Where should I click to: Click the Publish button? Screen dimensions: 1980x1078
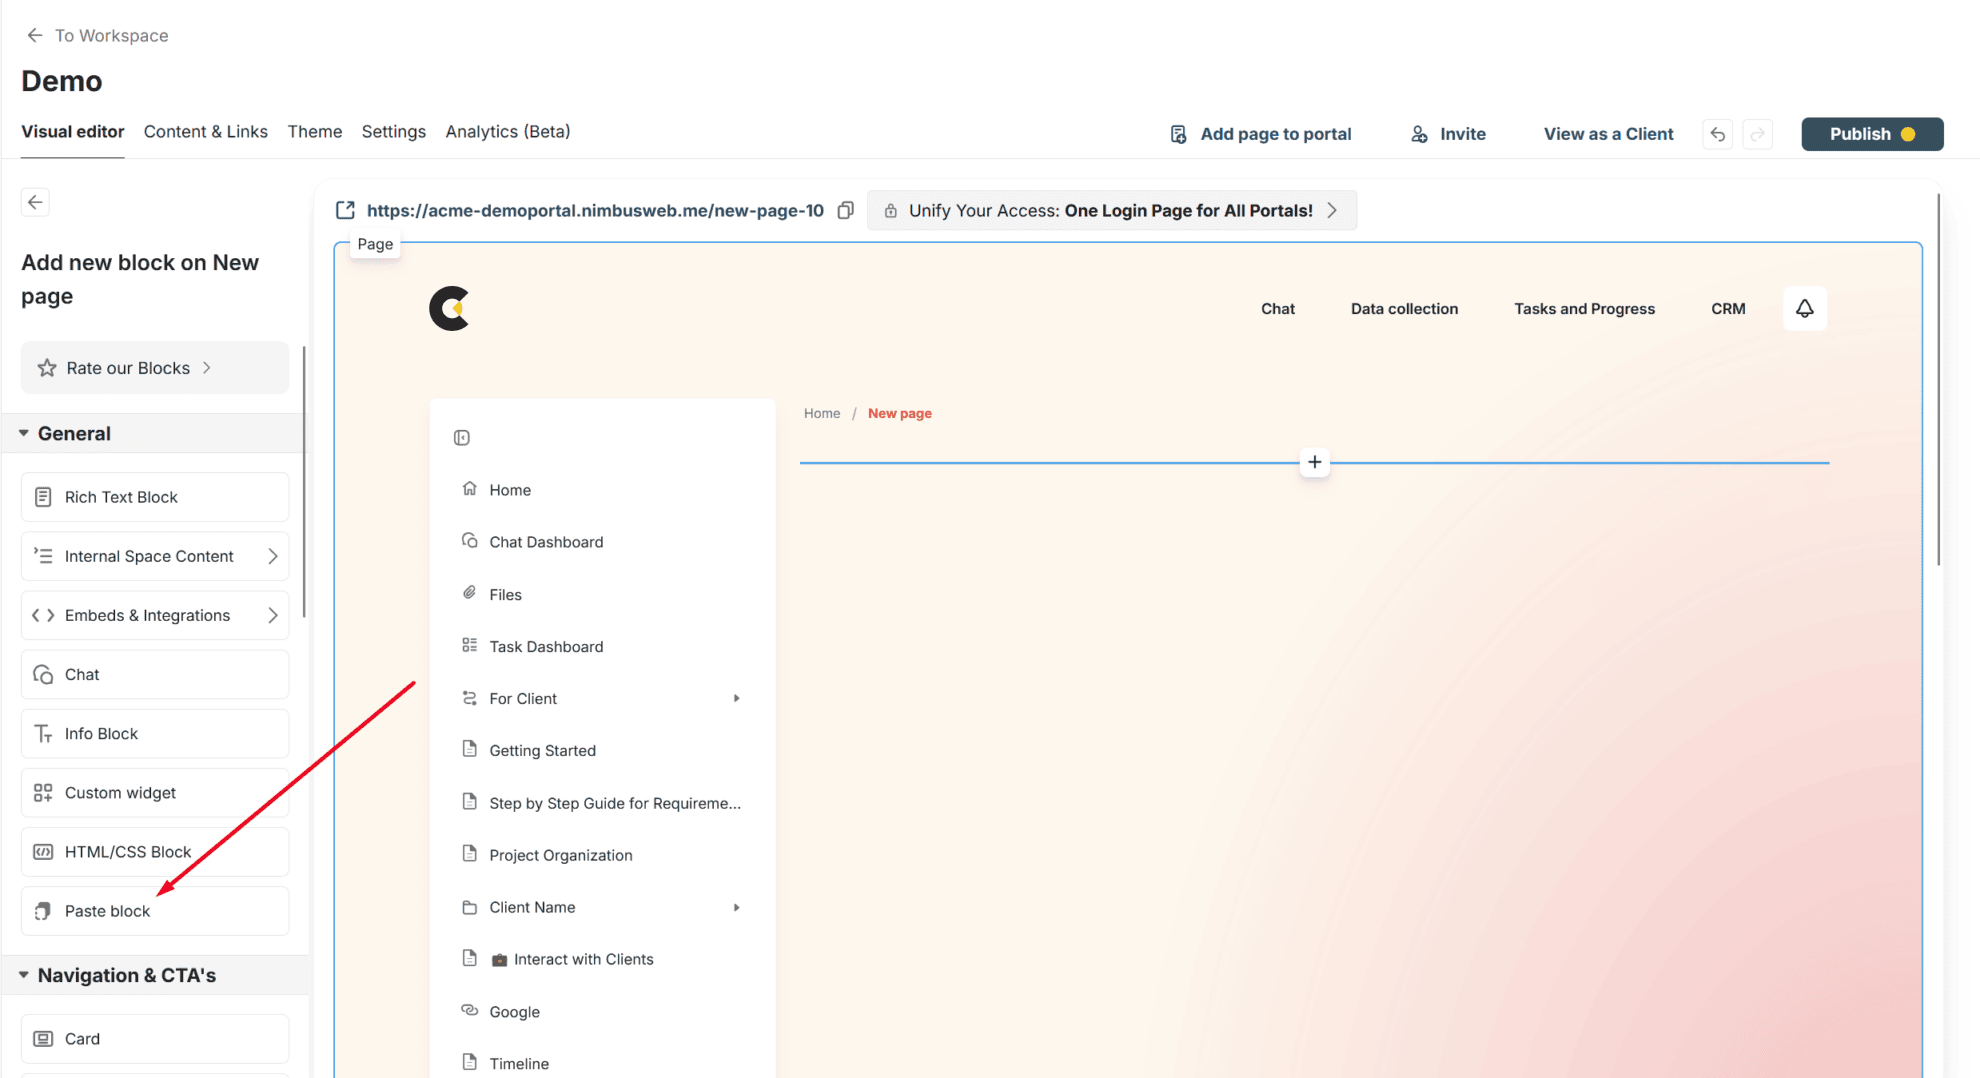point(1871,134)
